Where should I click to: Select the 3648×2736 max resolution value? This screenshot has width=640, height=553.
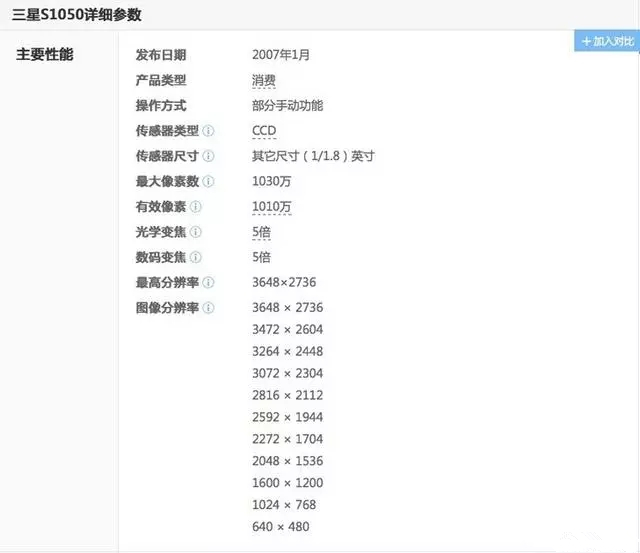coord(284,282)
